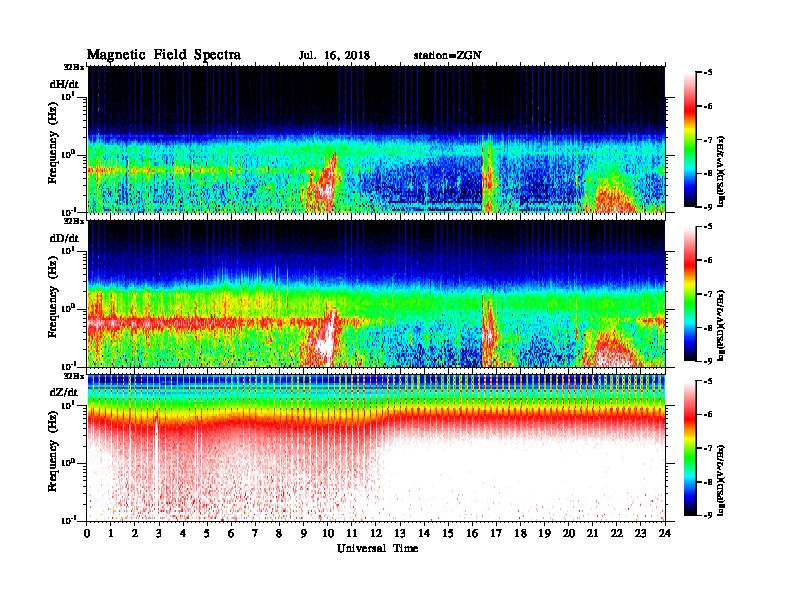Image resolution: width=792 pixels, height=612 pixels.
Task: Click the log(PSD) label beside dZ/dt color scale
Action: click(x=721, y=480)
